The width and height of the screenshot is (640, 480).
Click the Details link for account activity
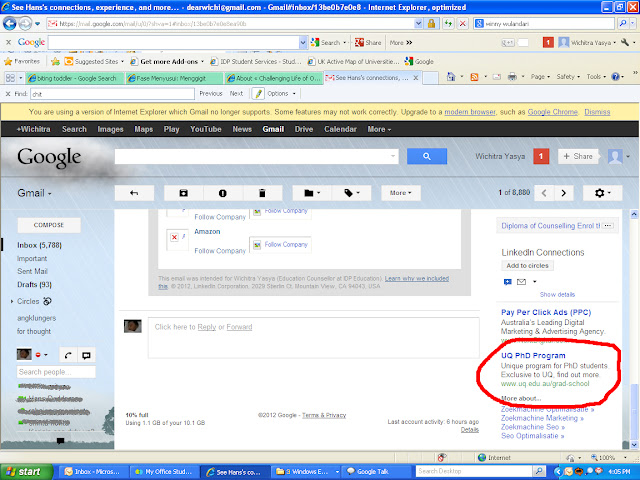click(470, 429)
